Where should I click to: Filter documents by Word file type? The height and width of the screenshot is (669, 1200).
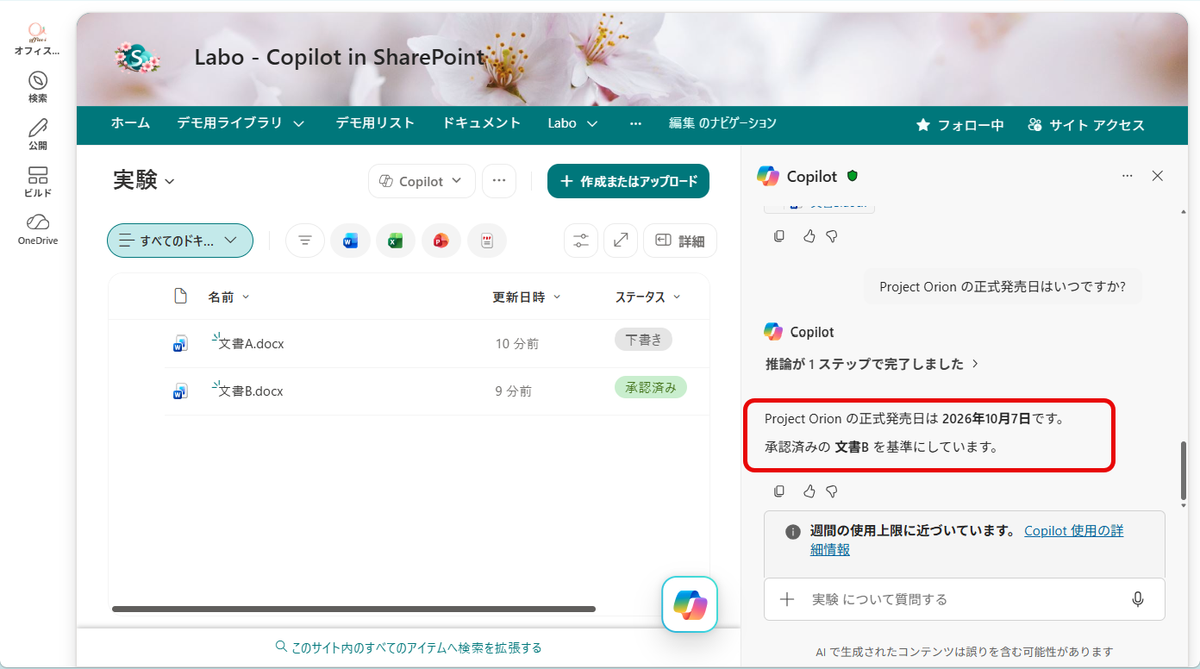[350, 240]
